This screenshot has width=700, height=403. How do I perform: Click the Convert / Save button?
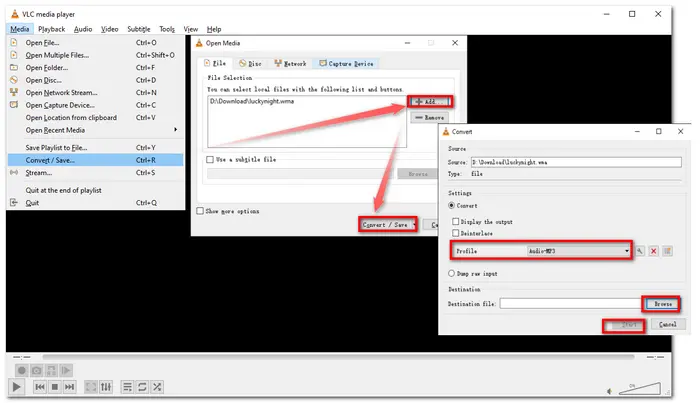click(385, 224)
